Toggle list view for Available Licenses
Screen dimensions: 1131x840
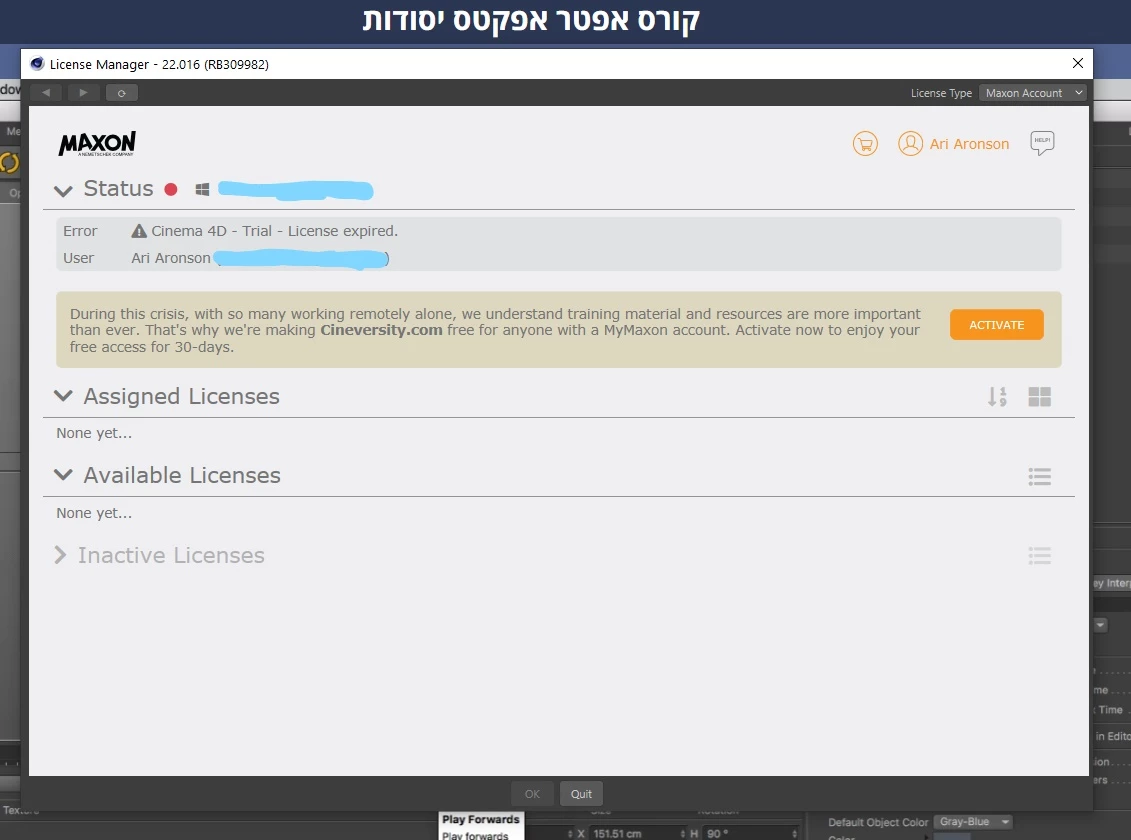click(x=1039, y=477)
